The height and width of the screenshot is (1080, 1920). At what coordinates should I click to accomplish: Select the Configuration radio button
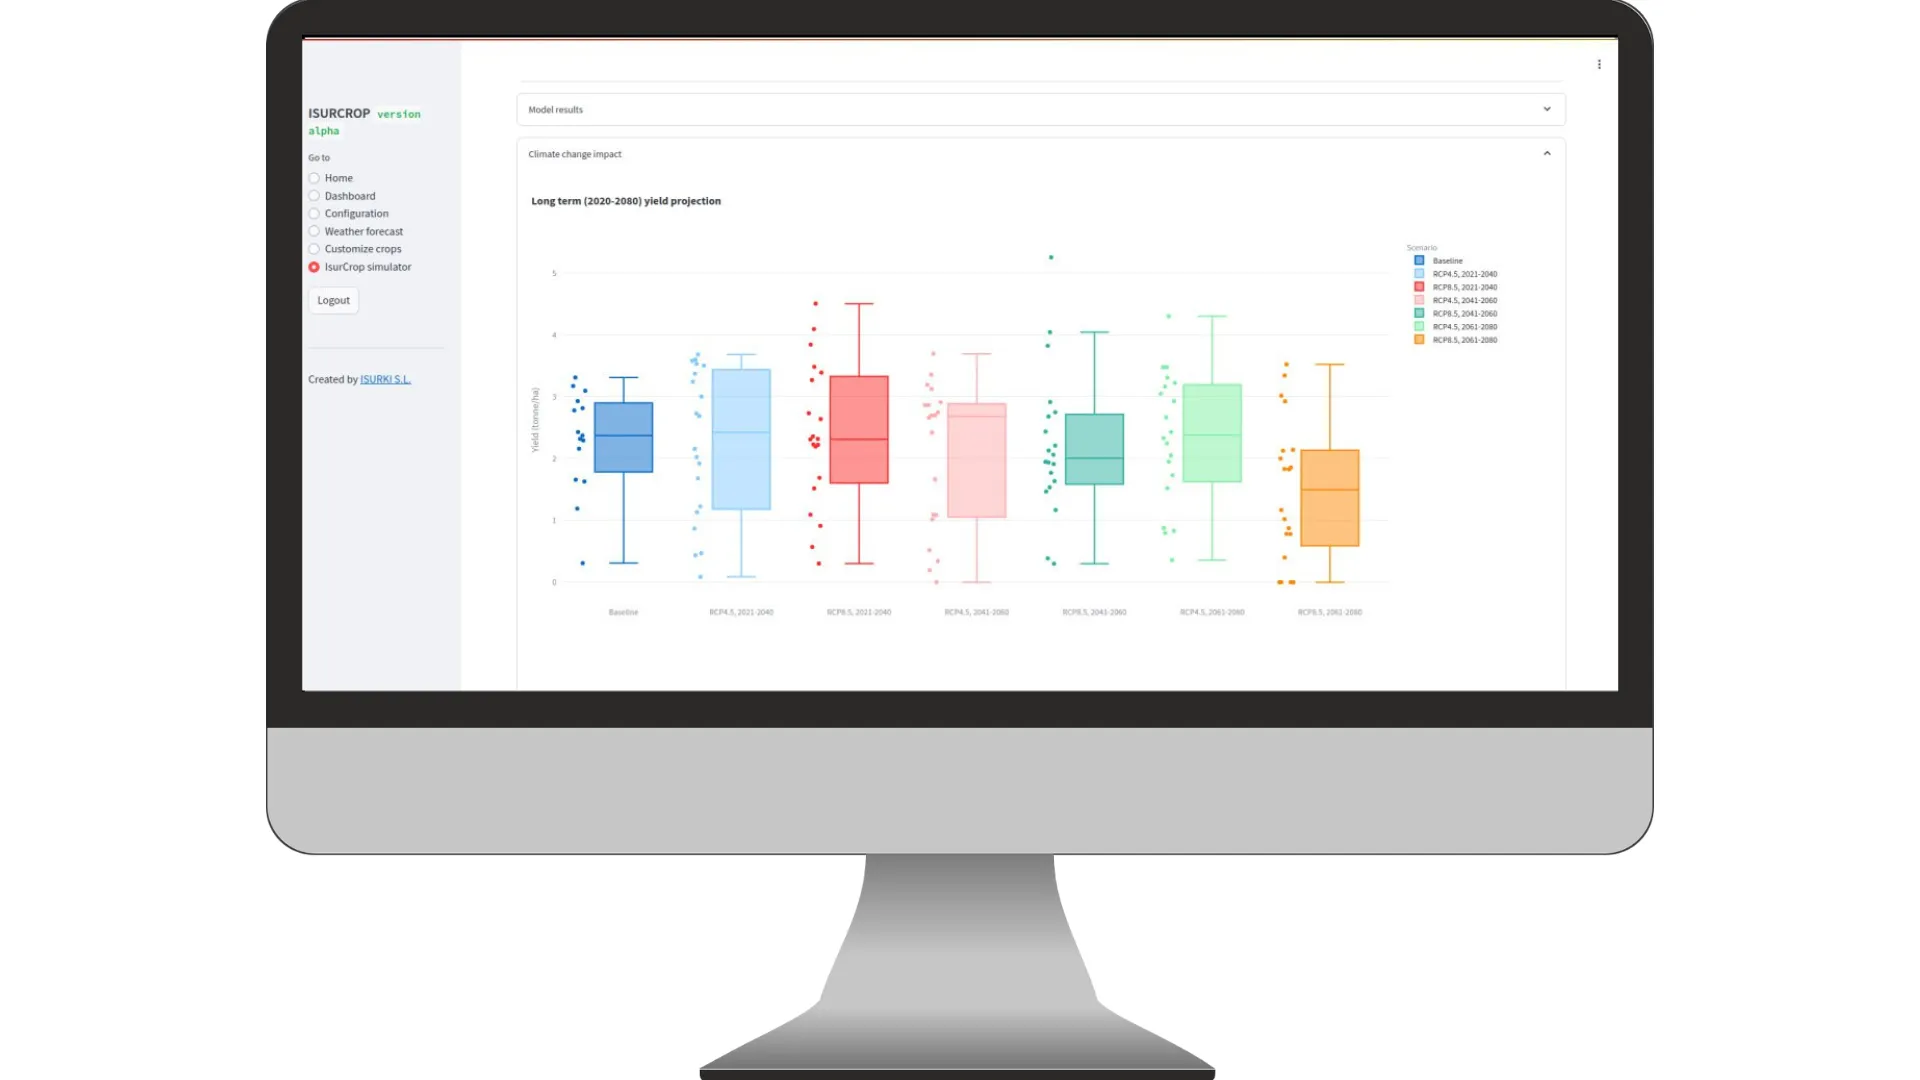click(x=314, y=212)
